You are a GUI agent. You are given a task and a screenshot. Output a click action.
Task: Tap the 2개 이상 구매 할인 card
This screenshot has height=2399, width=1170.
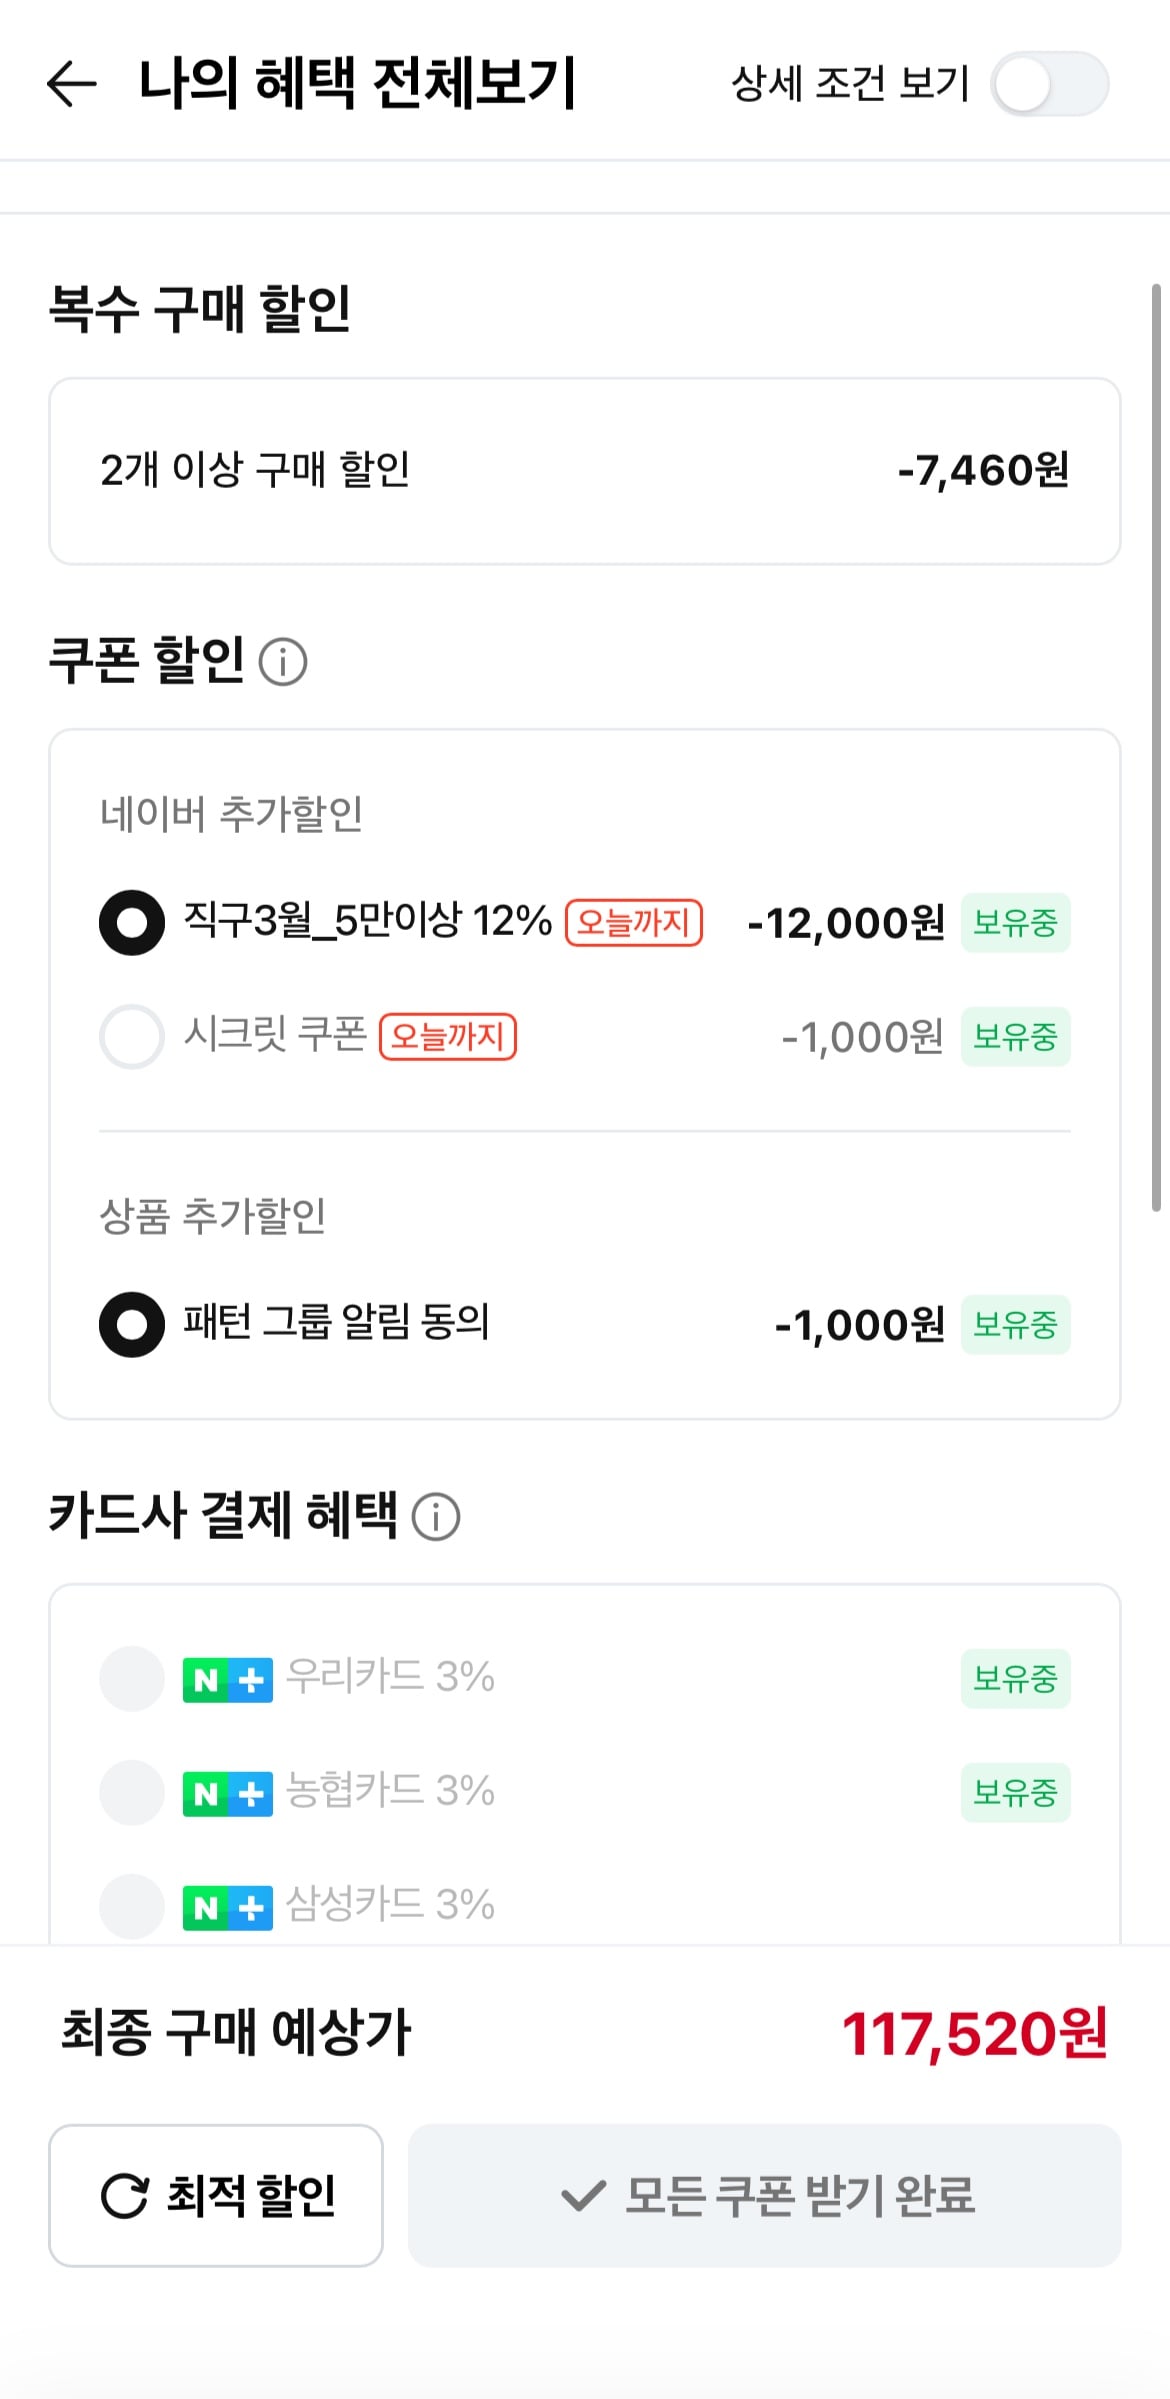coord(585,471)
